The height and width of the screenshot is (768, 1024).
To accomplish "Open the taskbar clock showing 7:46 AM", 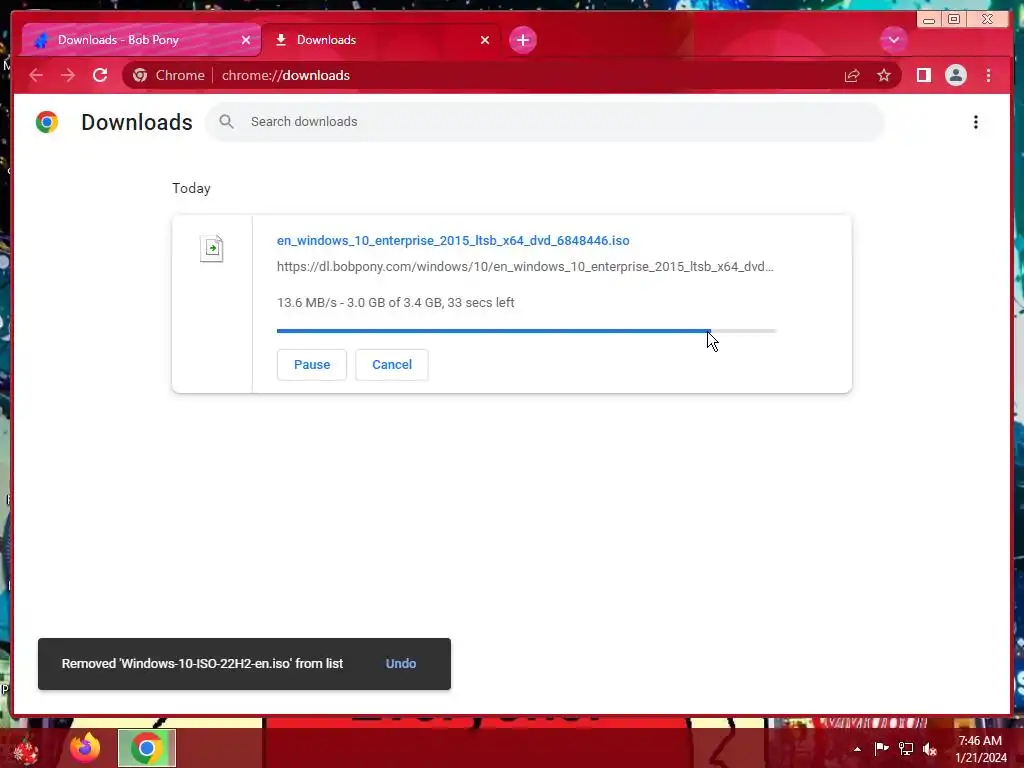I will [x=980, y=749].
